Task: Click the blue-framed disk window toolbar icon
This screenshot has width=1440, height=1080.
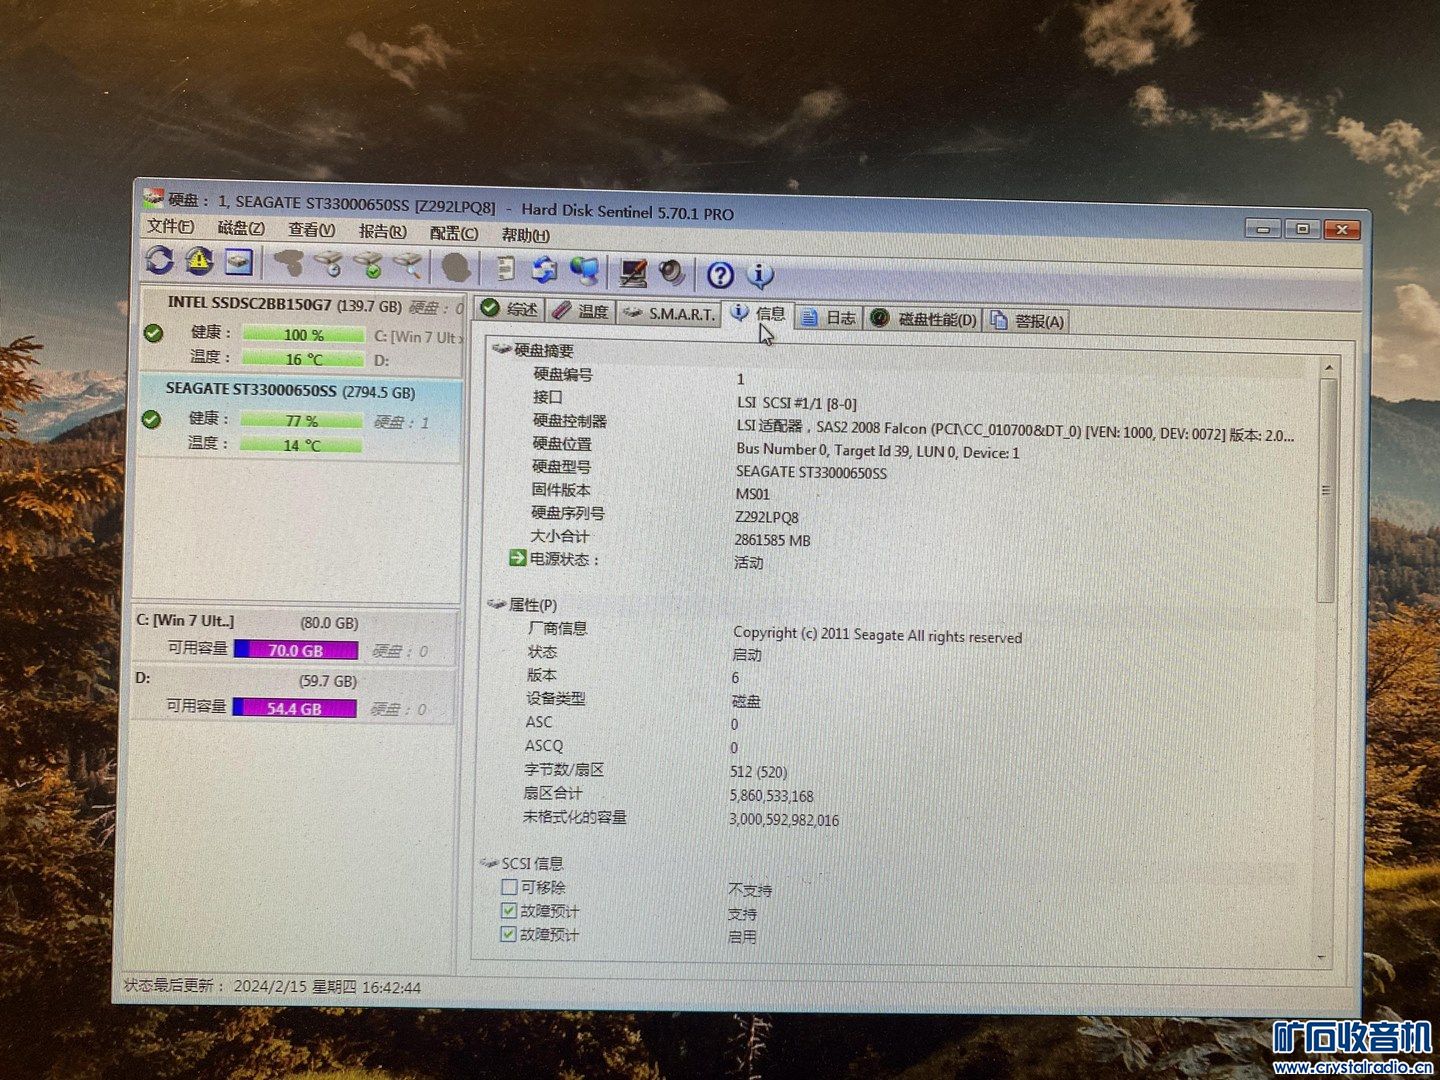Action: [238, 262]
